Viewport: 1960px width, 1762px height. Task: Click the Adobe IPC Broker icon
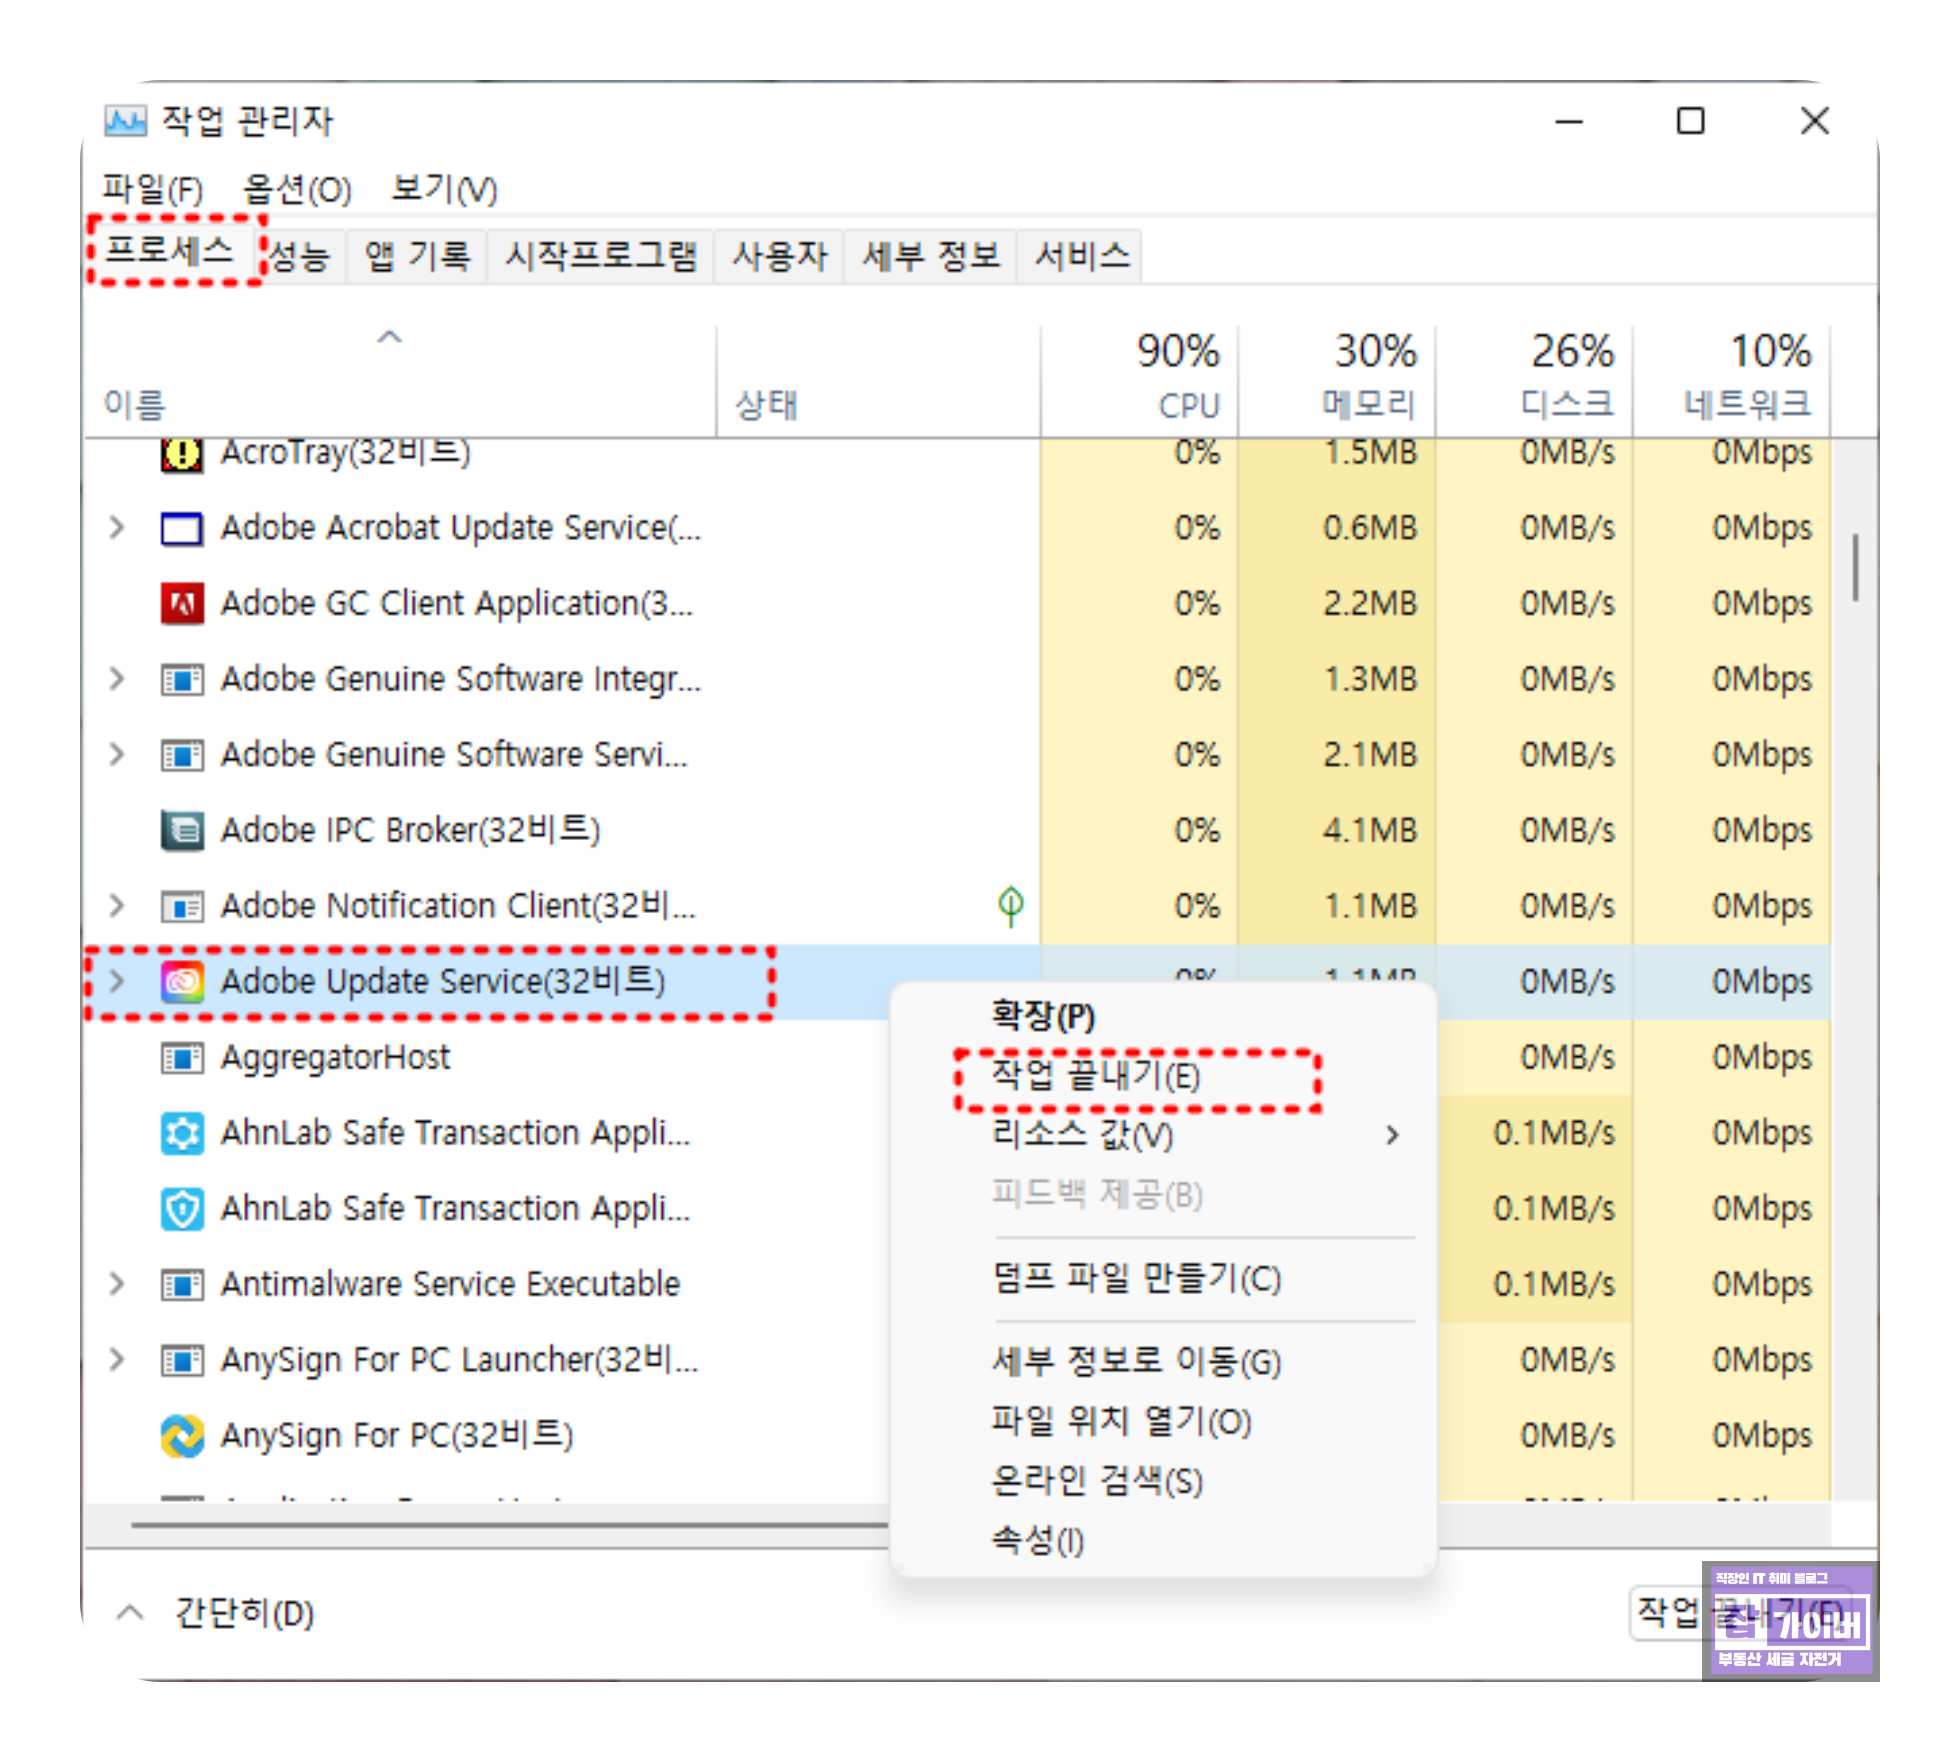181,830
